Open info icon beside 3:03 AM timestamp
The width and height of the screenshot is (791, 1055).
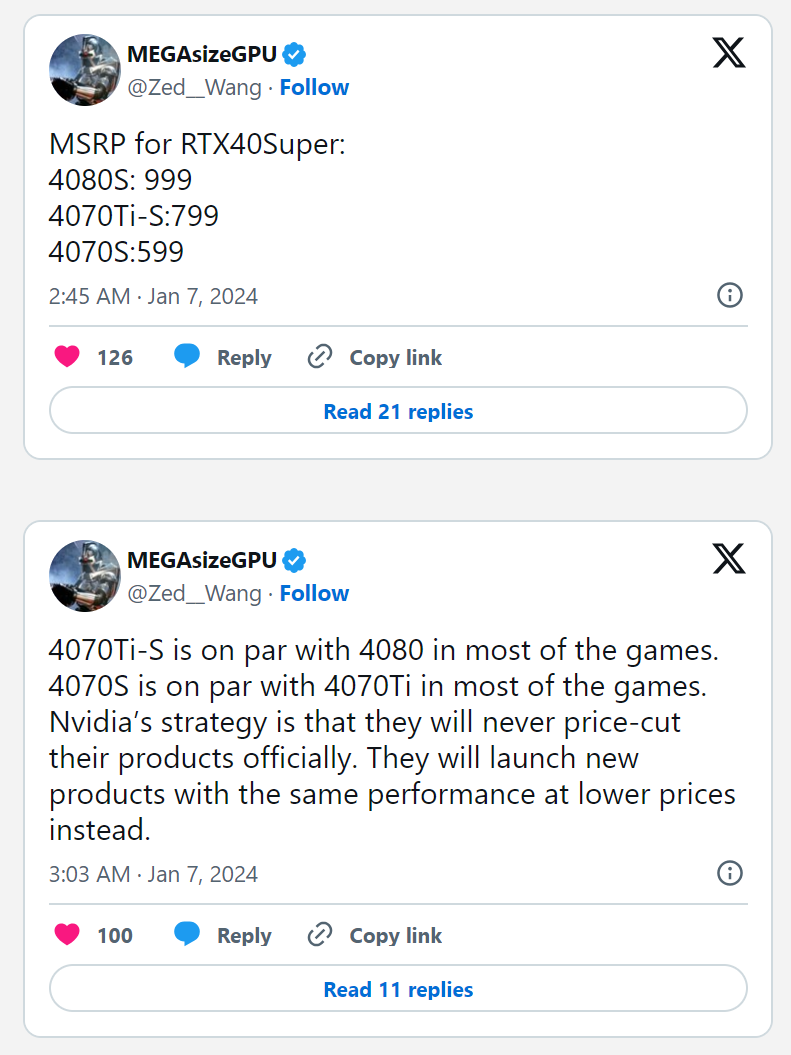tap(730, 873)
